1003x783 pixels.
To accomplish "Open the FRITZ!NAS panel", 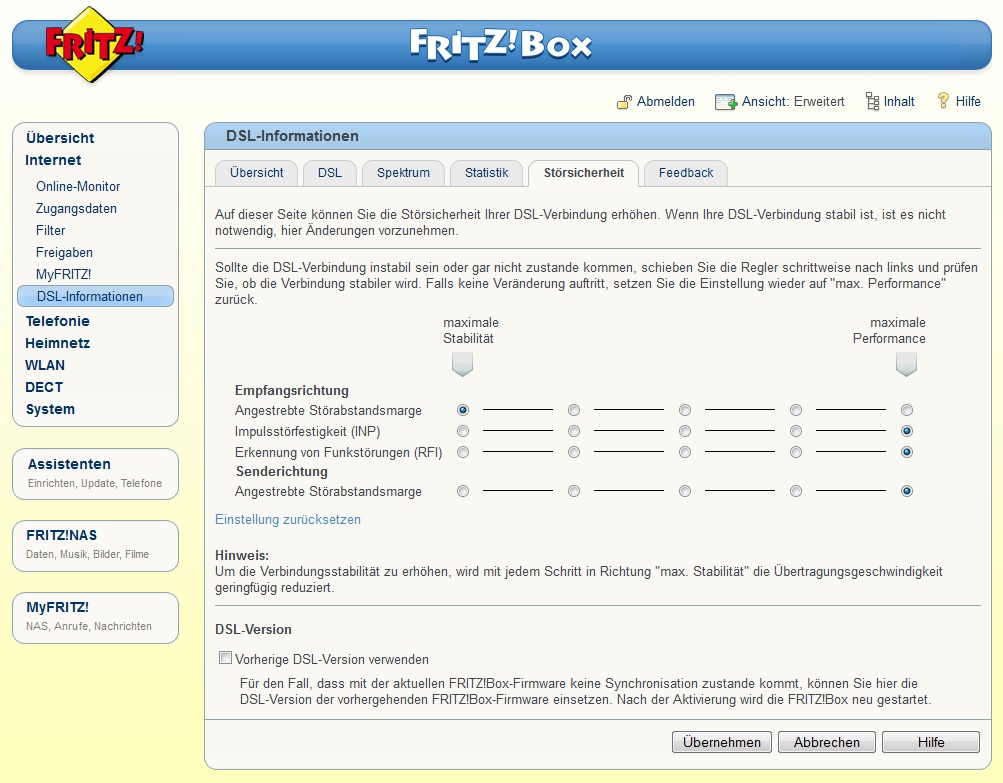I will pos(95,546).
